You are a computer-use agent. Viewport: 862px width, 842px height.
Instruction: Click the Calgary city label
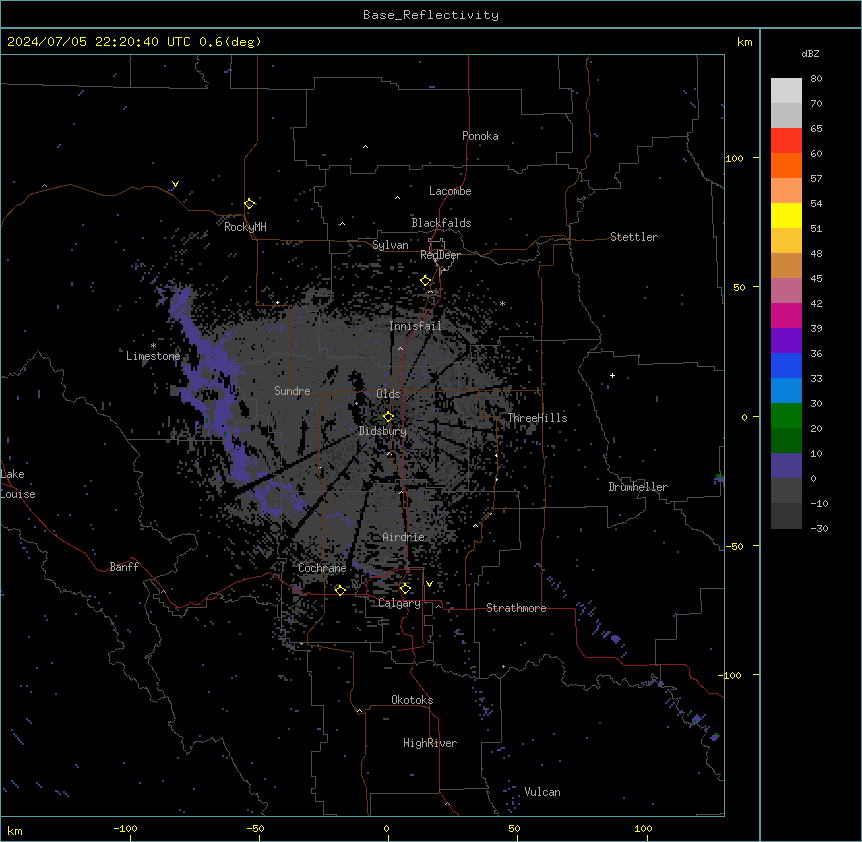point(399,603)
